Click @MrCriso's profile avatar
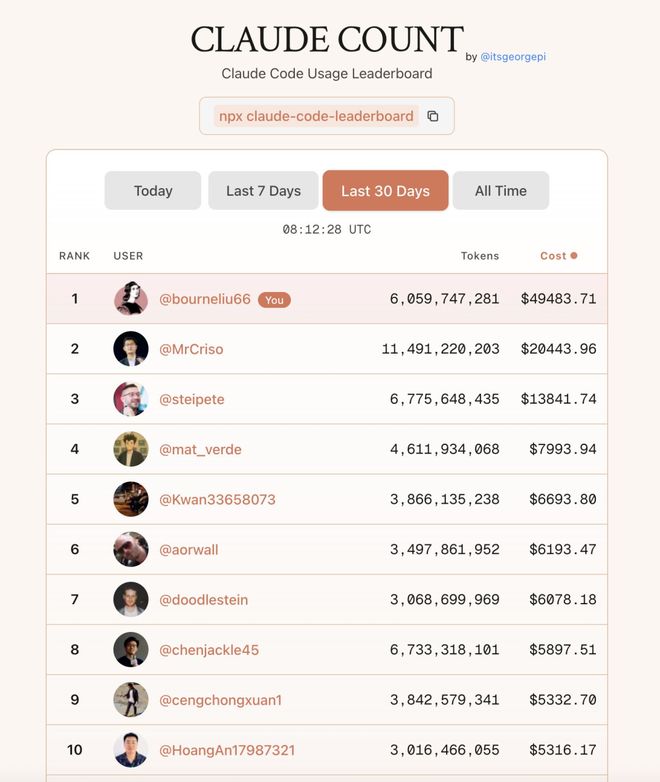Viewport: 660px width, 782px height. 131,349
